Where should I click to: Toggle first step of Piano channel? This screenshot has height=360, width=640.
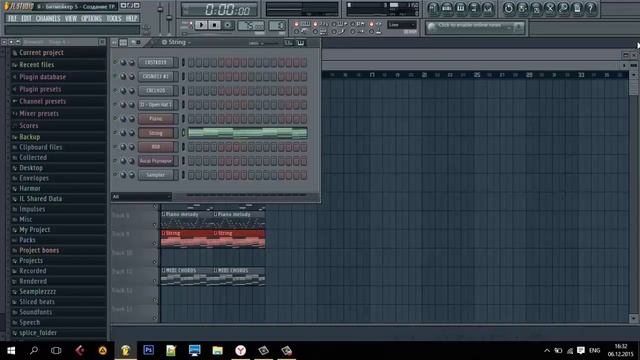coord(191,119)
